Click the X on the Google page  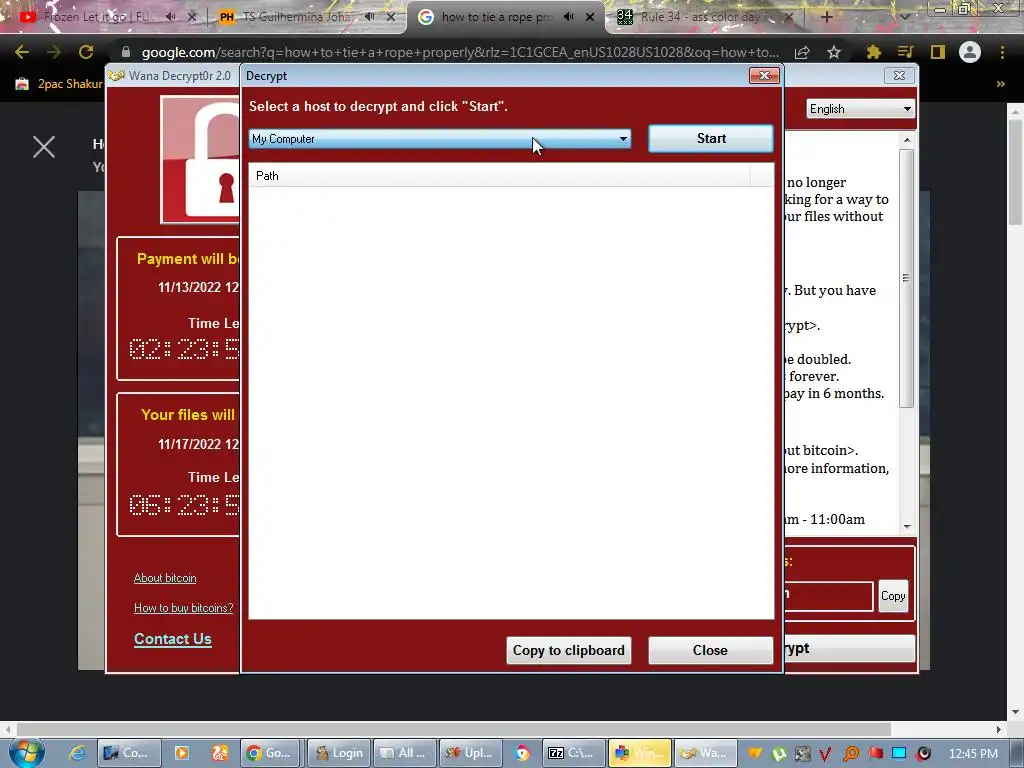[x=44, y=147]
